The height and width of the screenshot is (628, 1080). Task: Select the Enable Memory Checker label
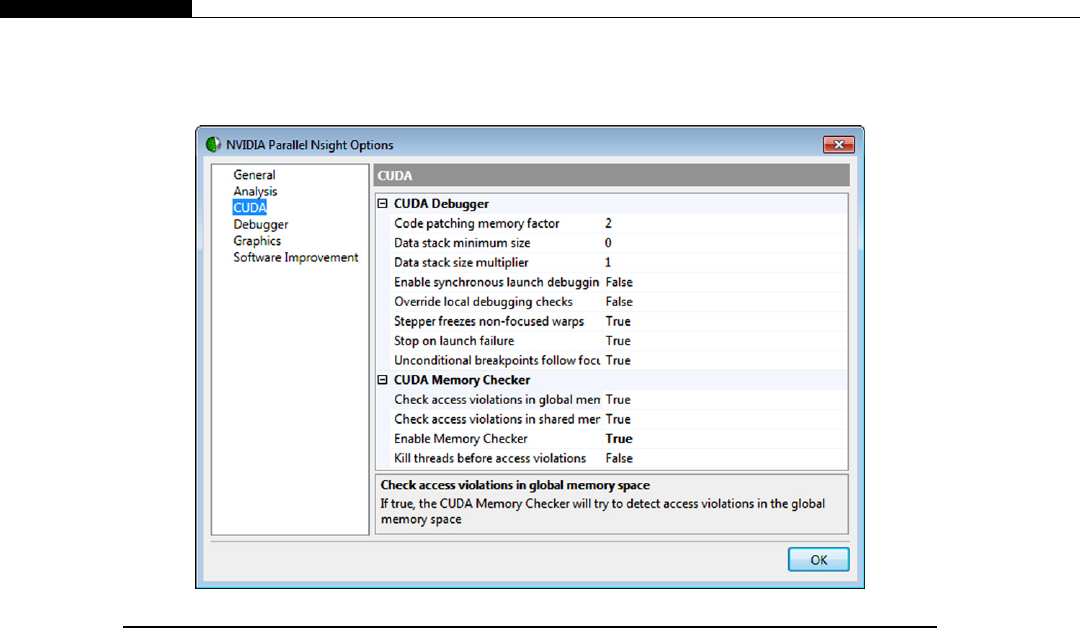pyautogui.click(x=460, y=439)
